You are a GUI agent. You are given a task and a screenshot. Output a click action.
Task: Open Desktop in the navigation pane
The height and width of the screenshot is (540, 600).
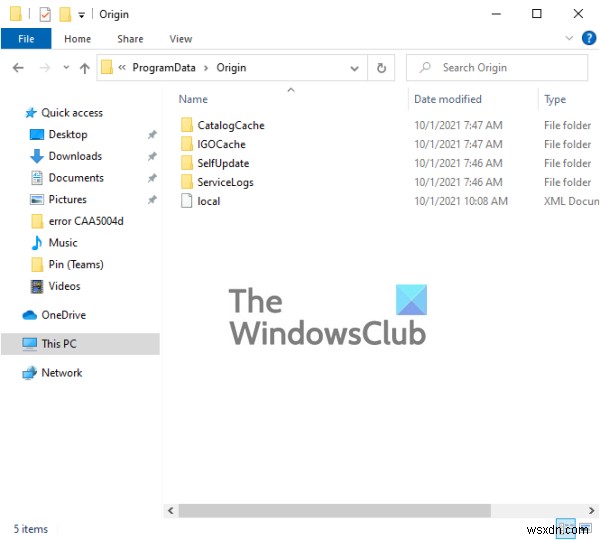tap(68, 135)
